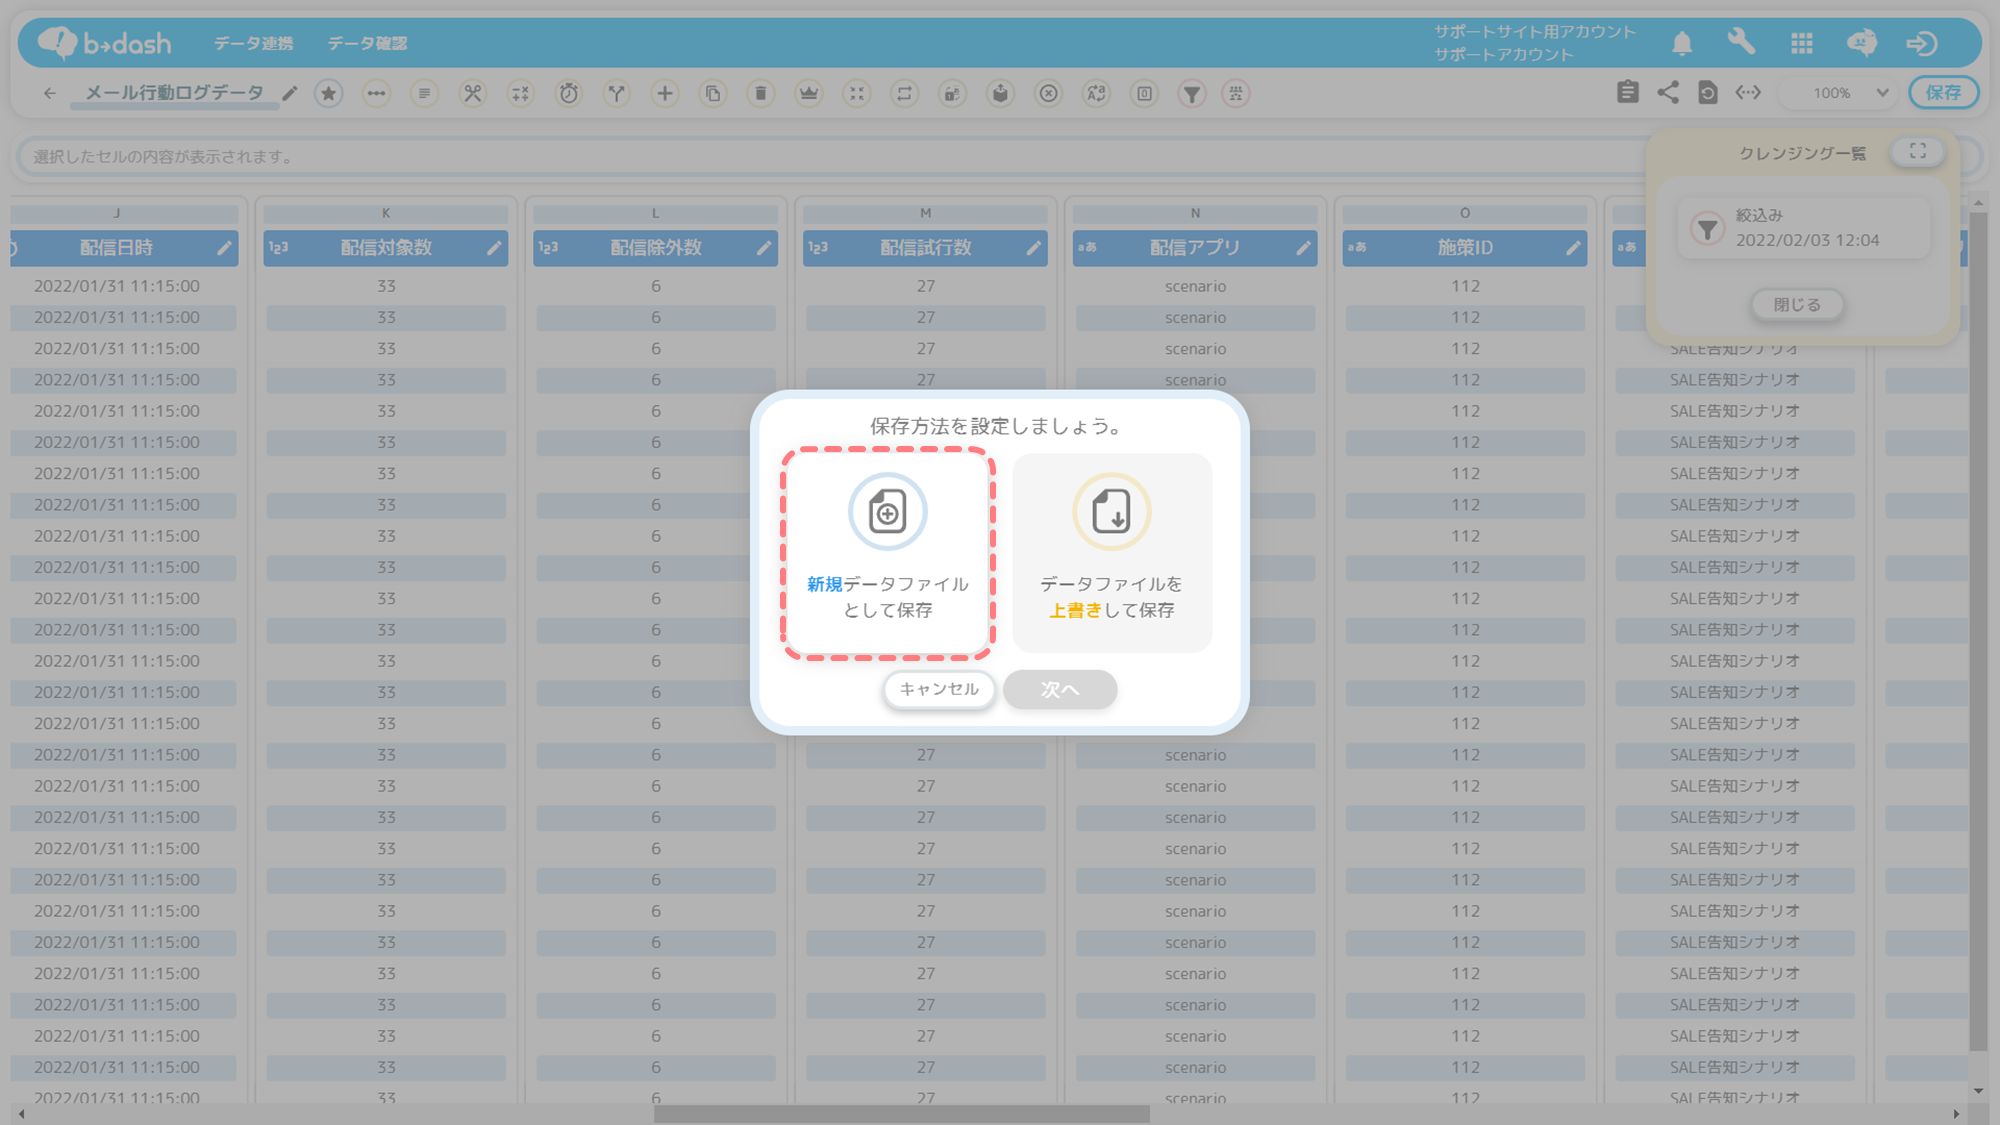
Task: Close the cleansing list with 閉じる
Action: coord(1797,304)
